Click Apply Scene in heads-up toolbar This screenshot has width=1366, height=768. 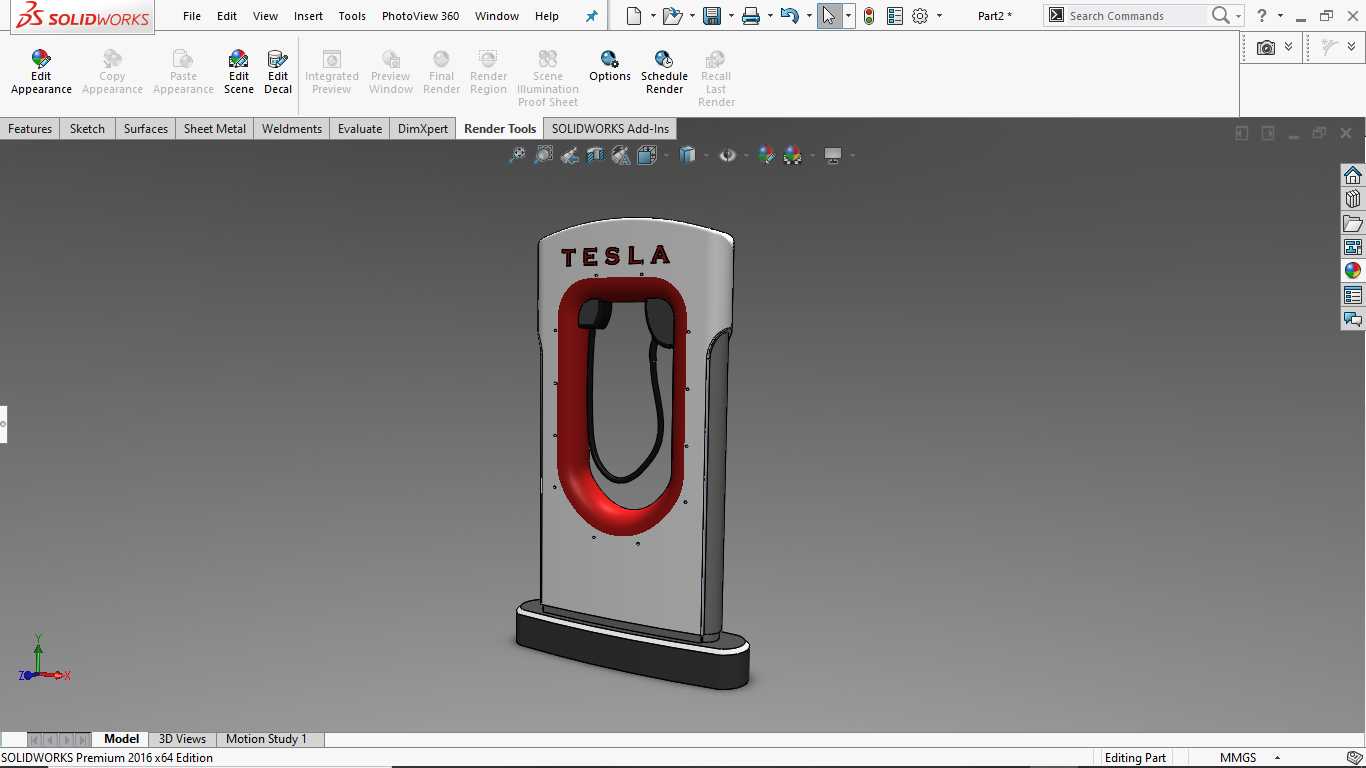point(793,155)
